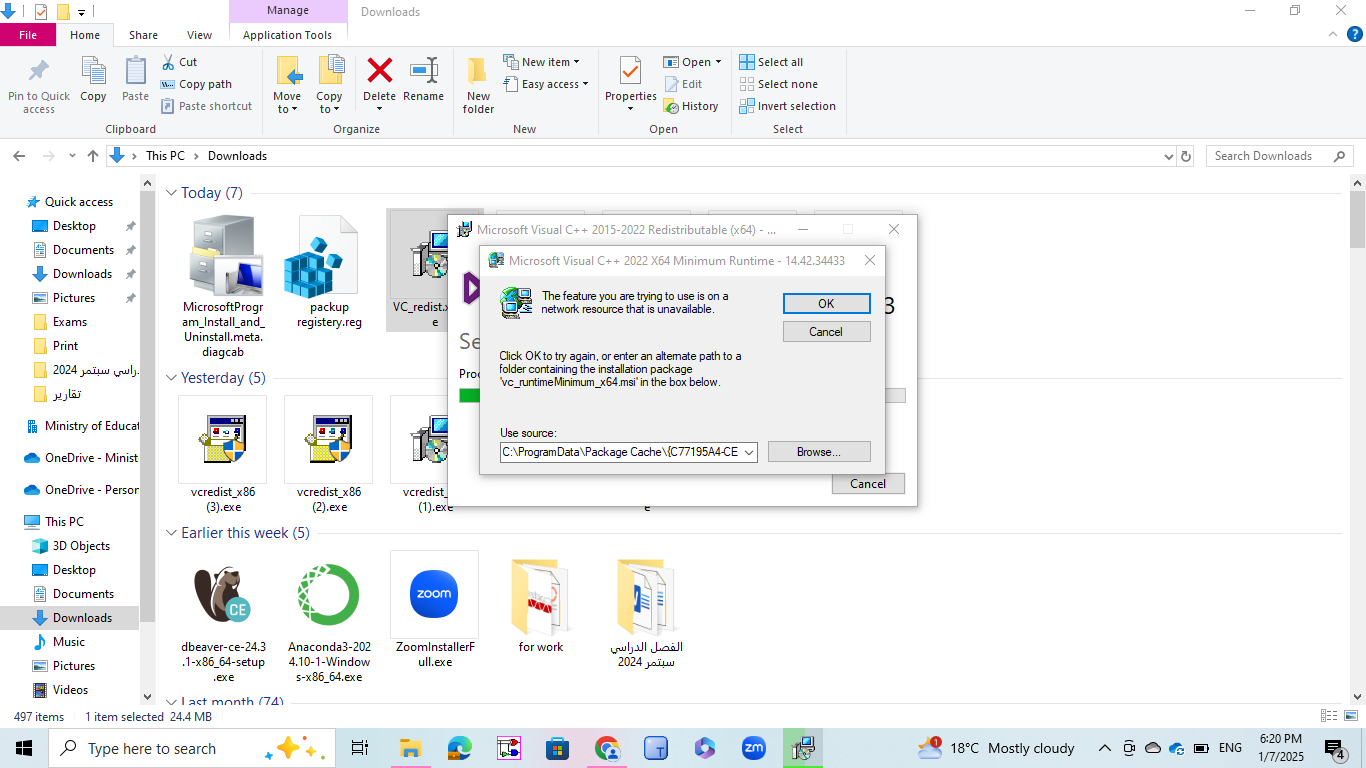
Task: Open the Application Tools tab
Action: point(287,35)
